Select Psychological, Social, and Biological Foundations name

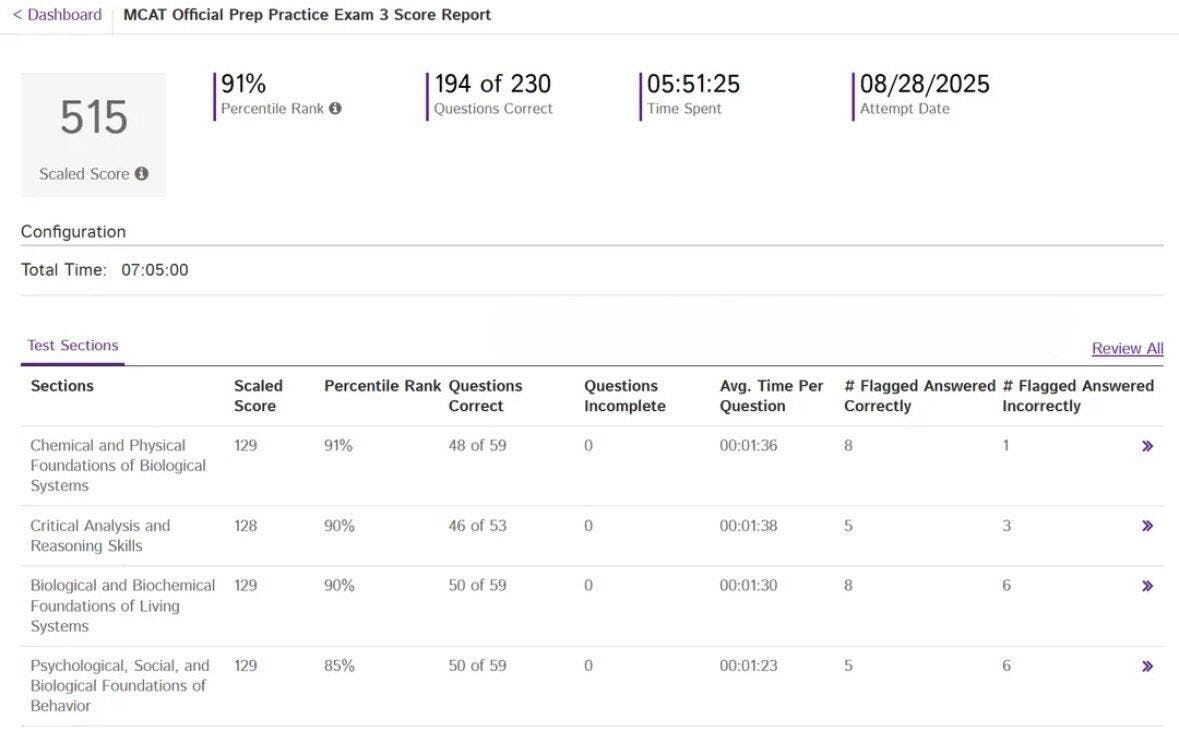coord(119,686)
